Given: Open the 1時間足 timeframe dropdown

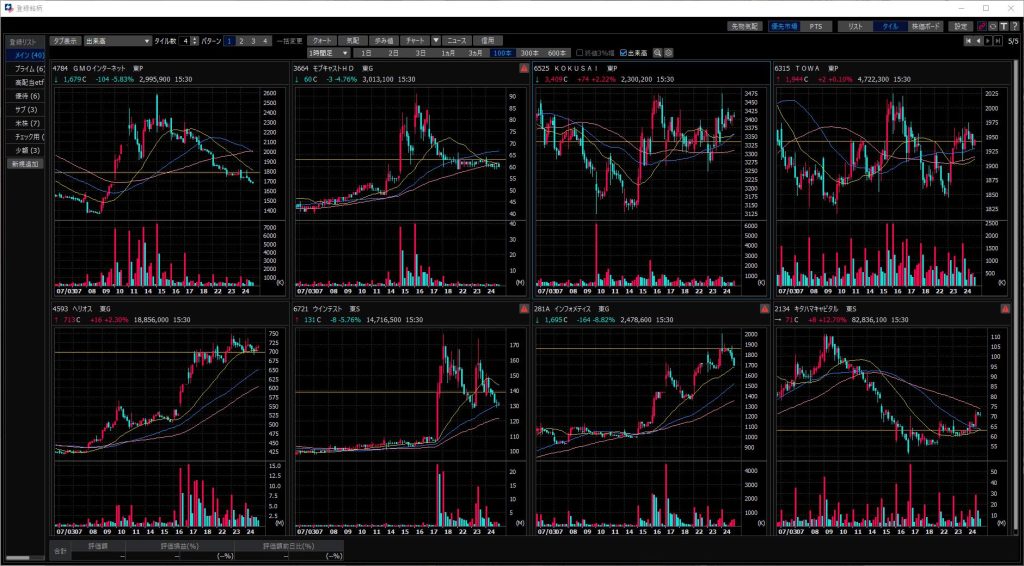Looking at the screenshot, I should 329,52.
